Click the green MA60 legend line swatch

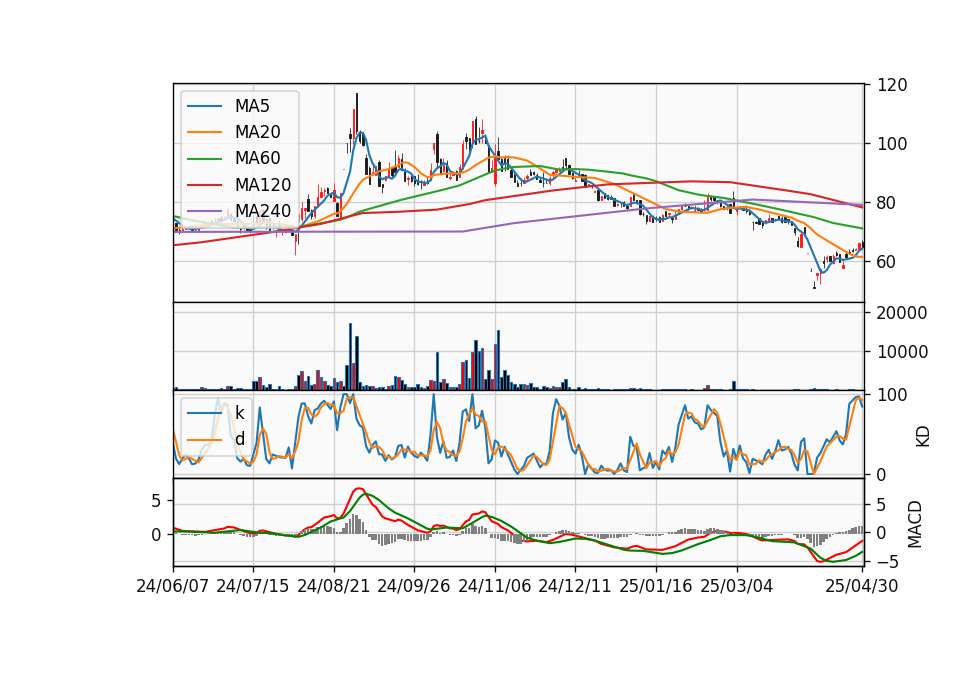pos(204,159)
